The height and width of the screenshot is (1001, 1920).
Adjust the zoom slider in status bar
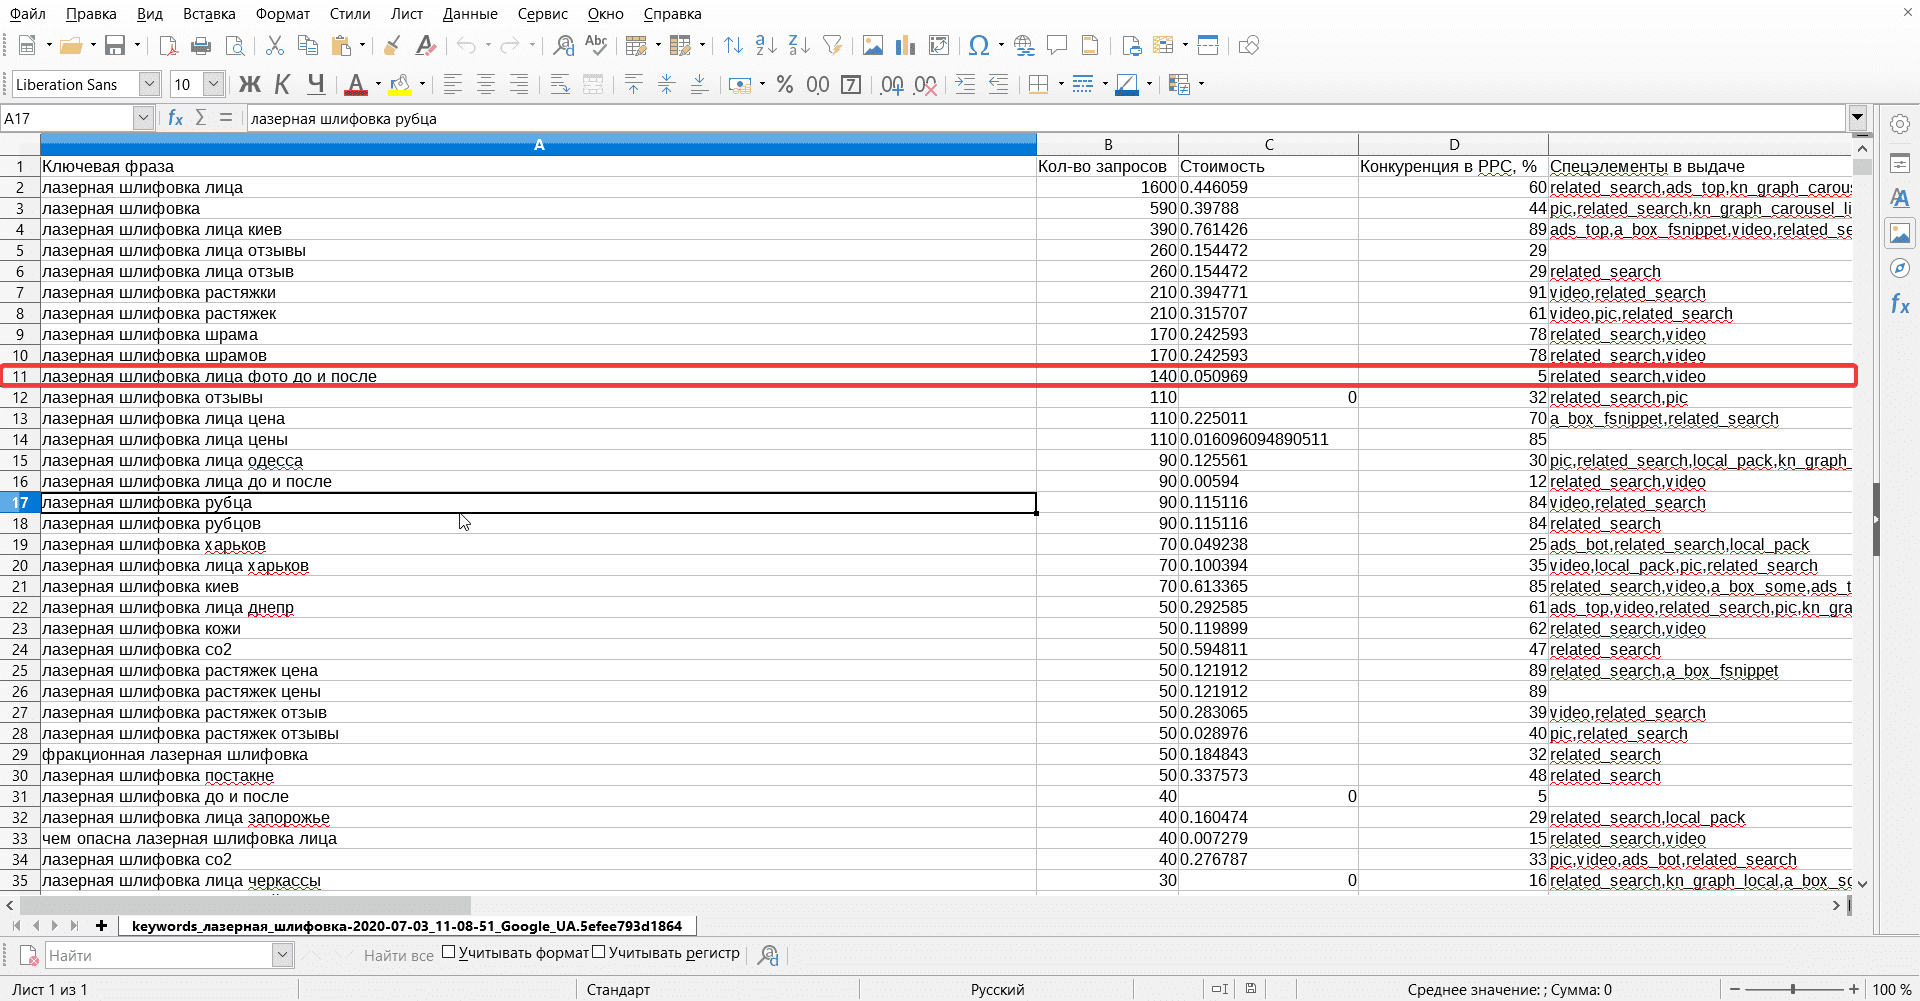(1793, 989)
